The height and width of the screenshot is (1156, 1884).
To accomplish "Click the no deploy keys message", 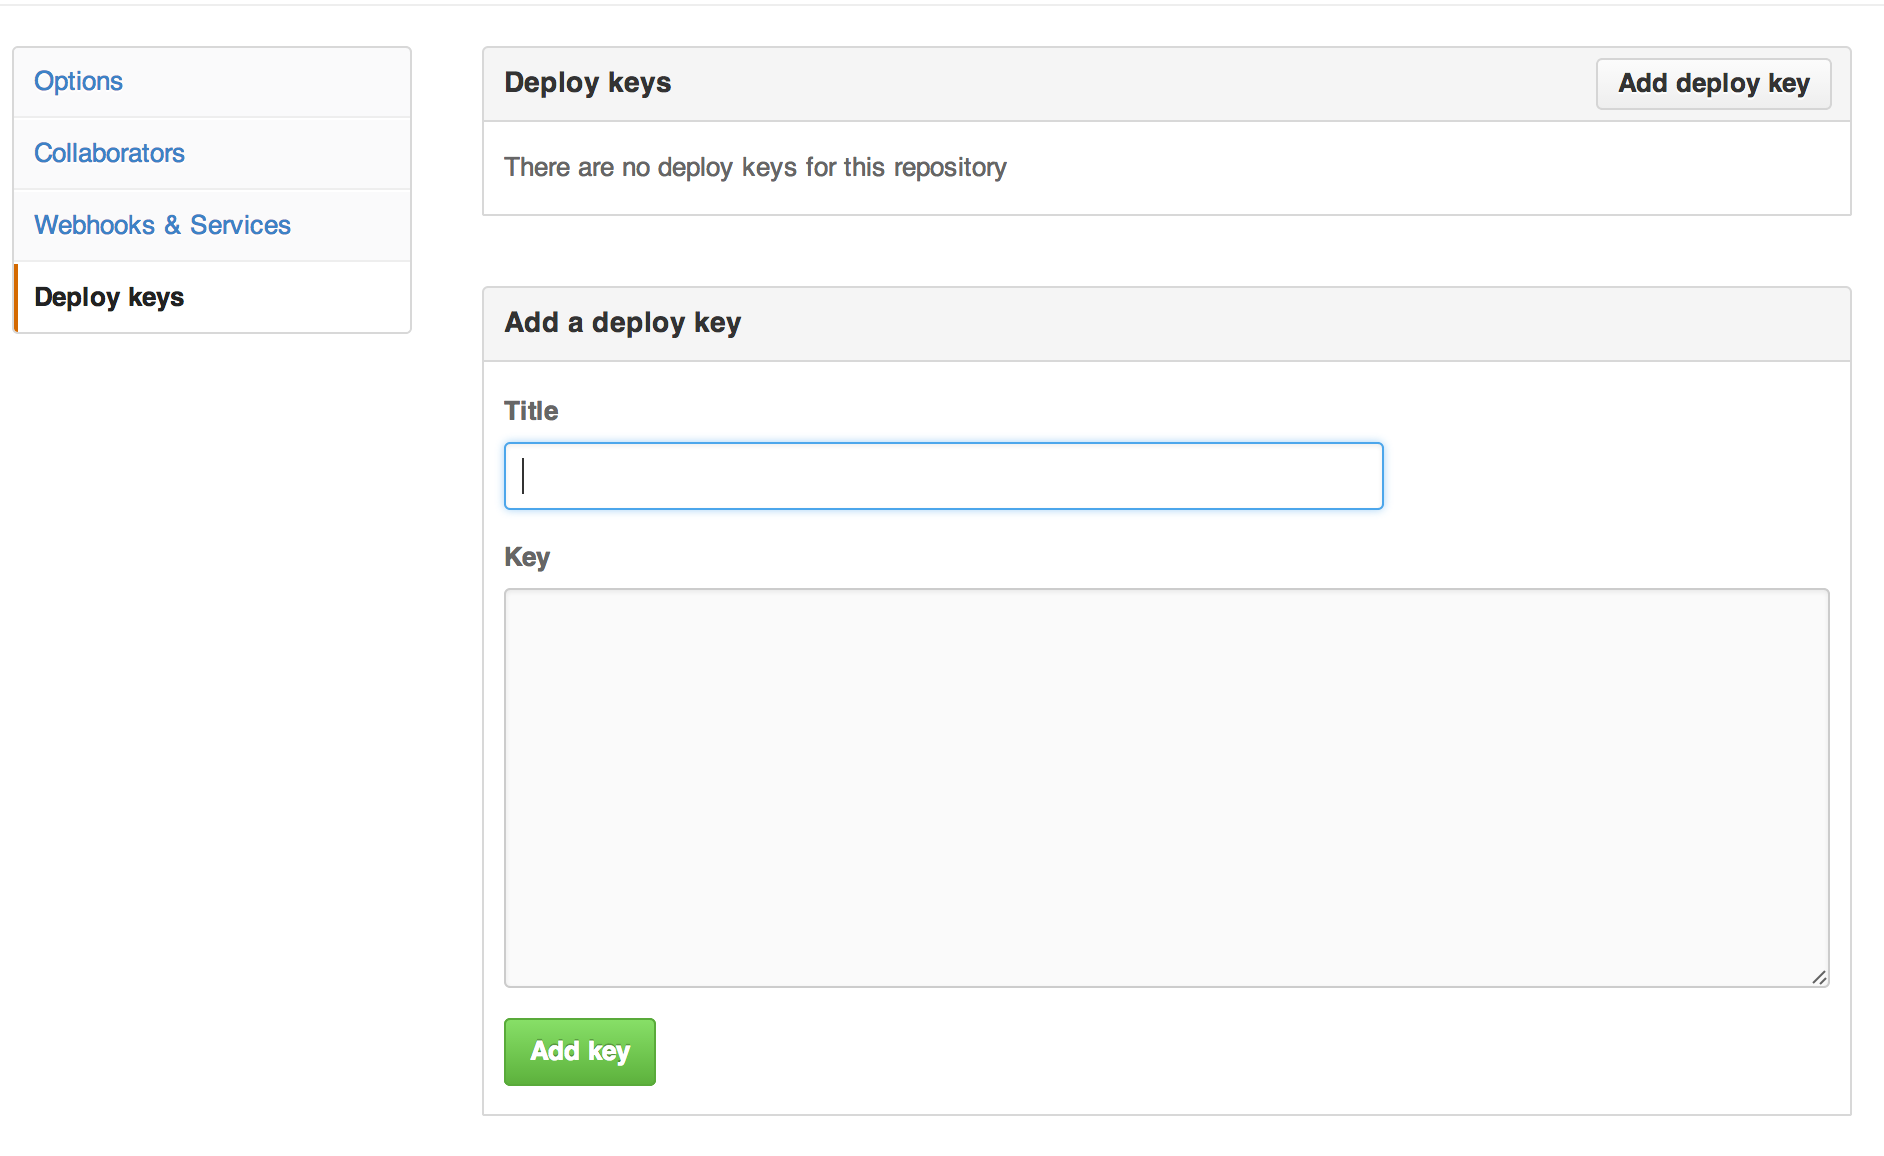I will 755,167.
